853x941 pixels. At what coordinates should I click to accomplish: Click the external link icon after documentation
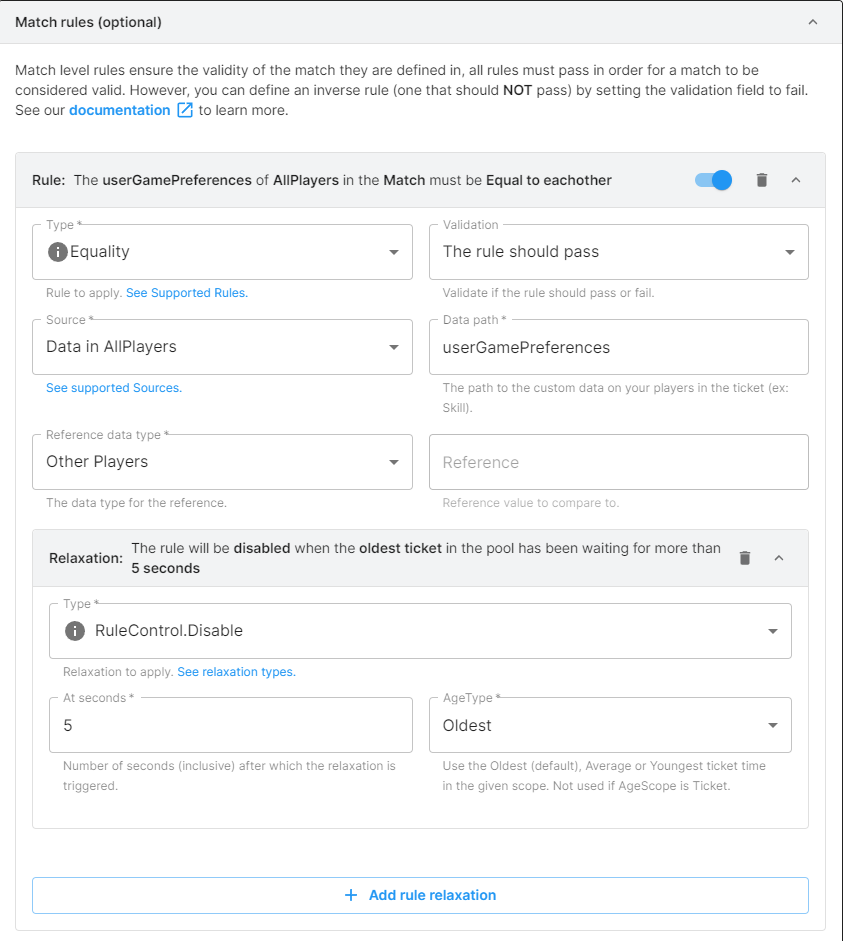click(184, 111)
